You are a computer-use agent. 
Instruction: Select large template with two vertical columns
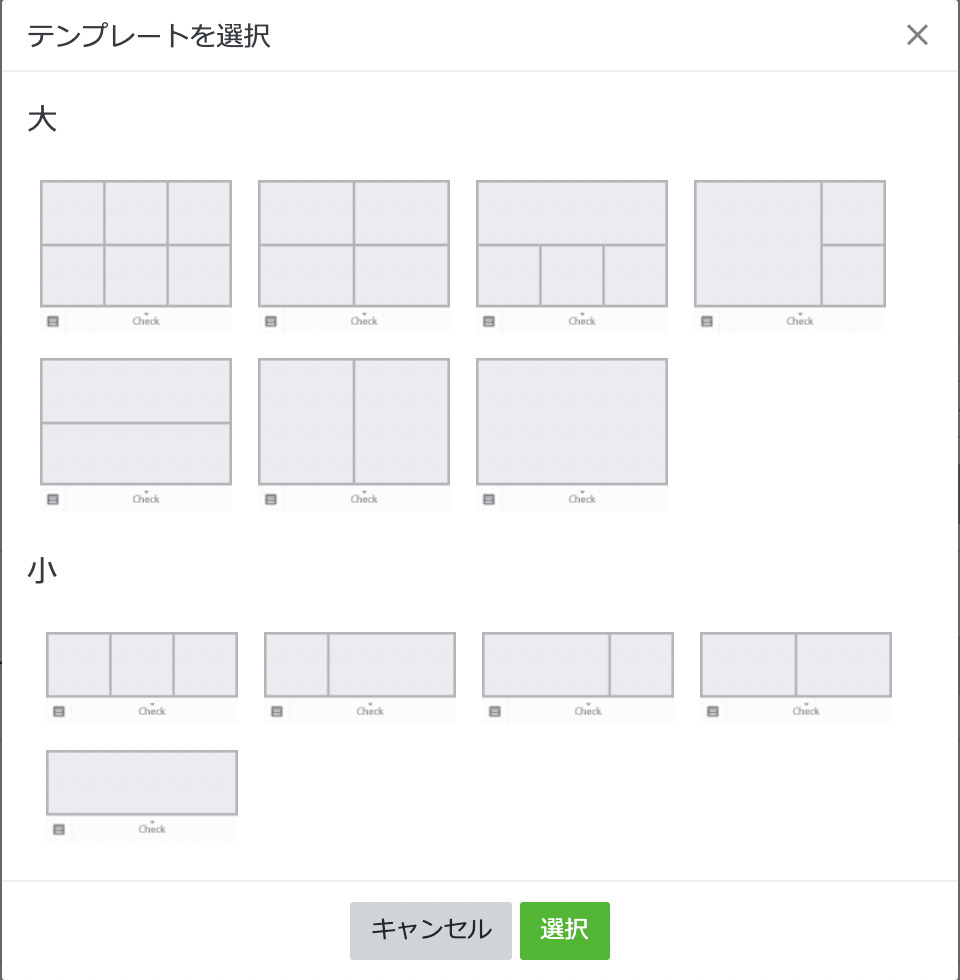pos(354,422)
